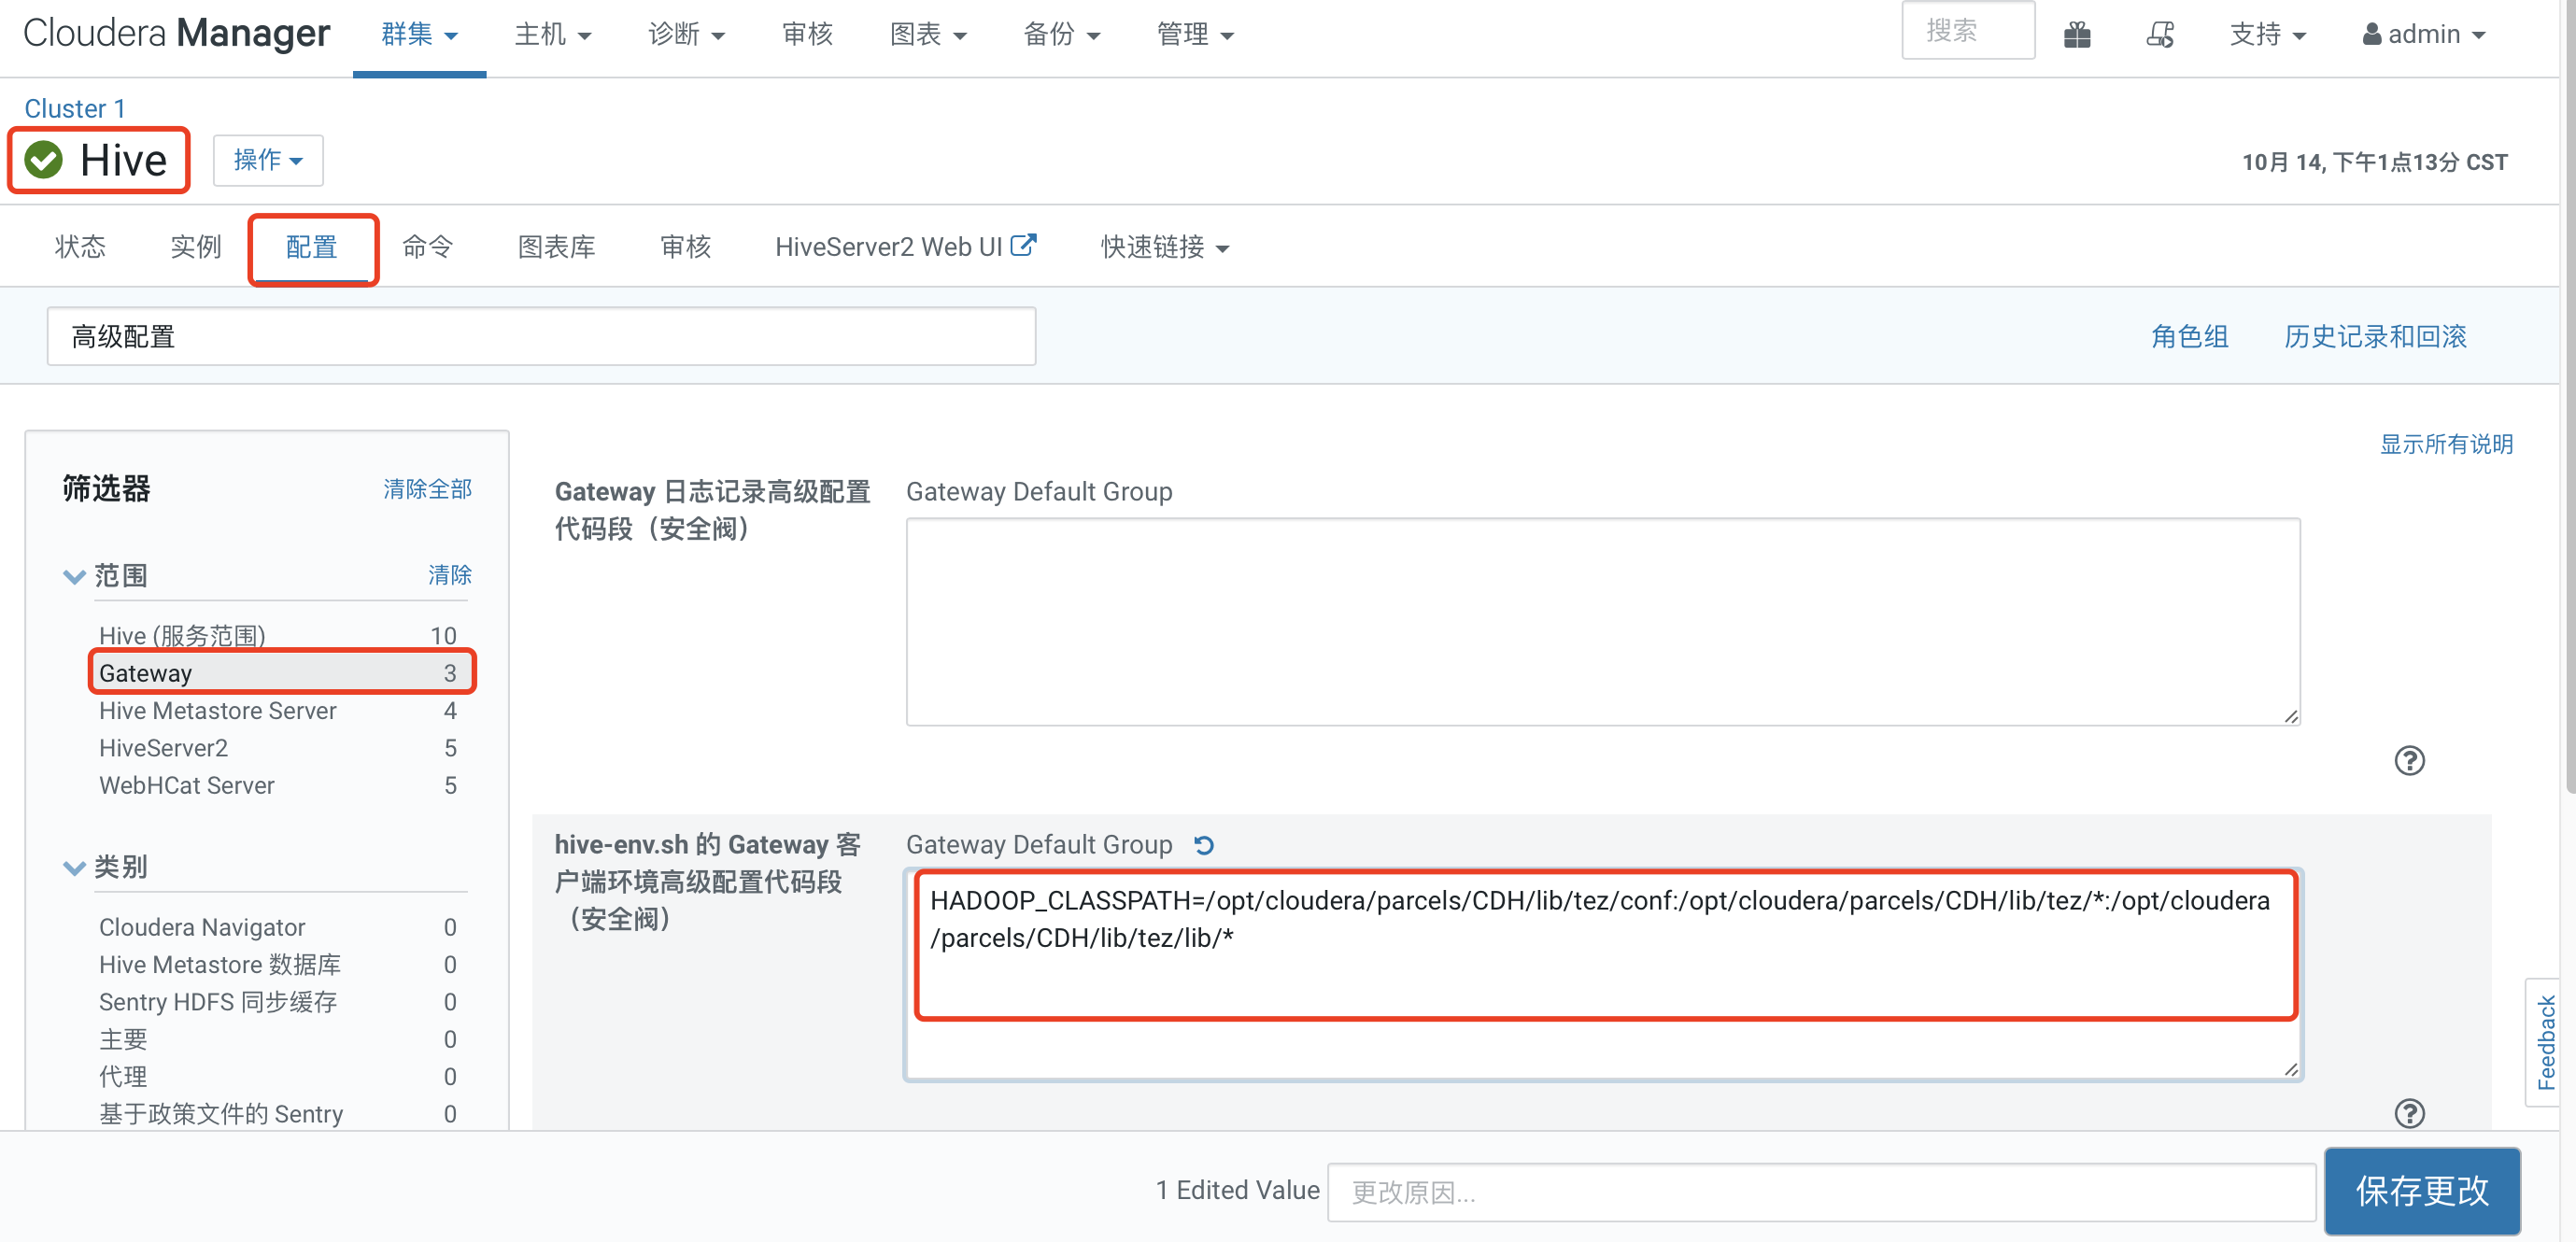Filter by Hive Metastore 数据库 category
This screenshot has width=2576, height=1242.
(278, 964)
